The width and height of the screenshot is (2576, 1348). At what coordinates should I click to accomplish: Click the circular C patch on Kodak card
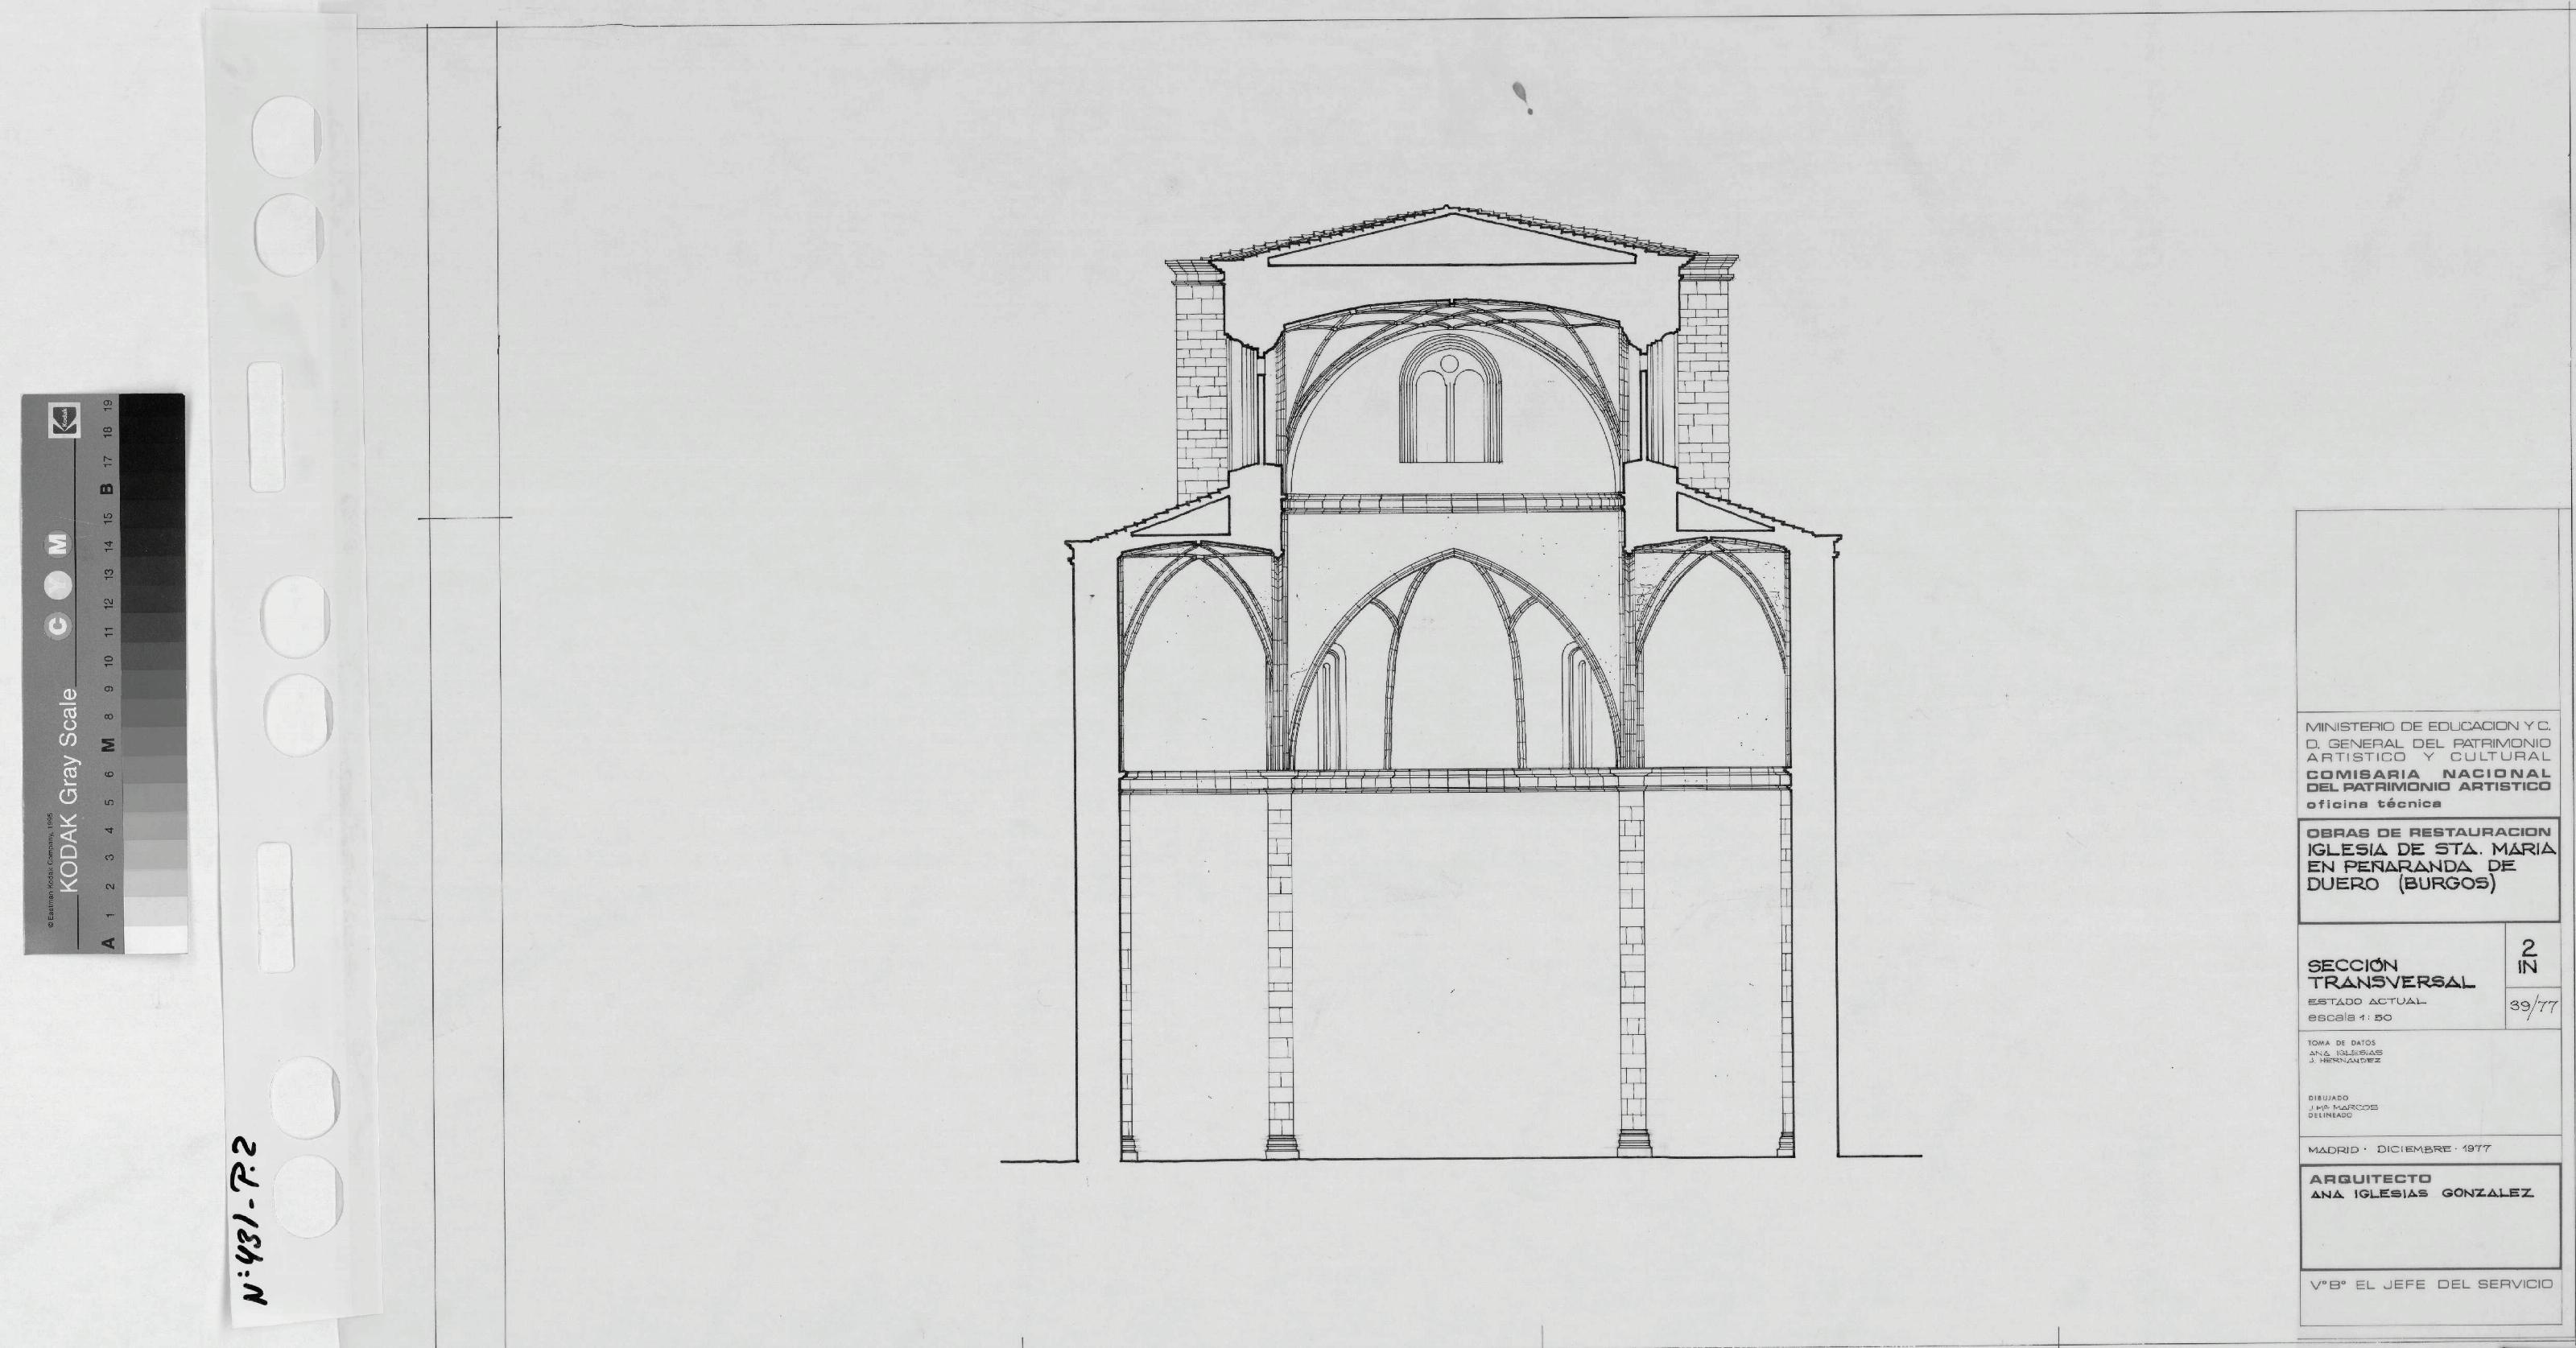58,626
